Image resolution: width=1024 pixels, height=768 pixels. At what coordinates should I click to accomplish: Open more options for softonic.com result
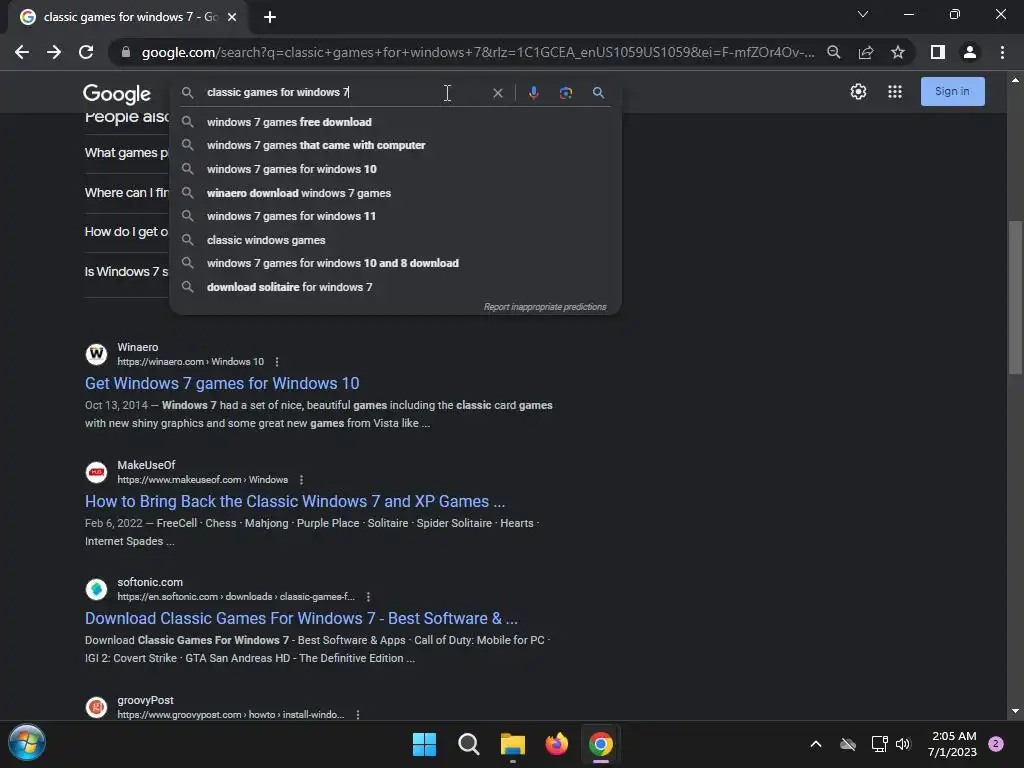point(368,597)
